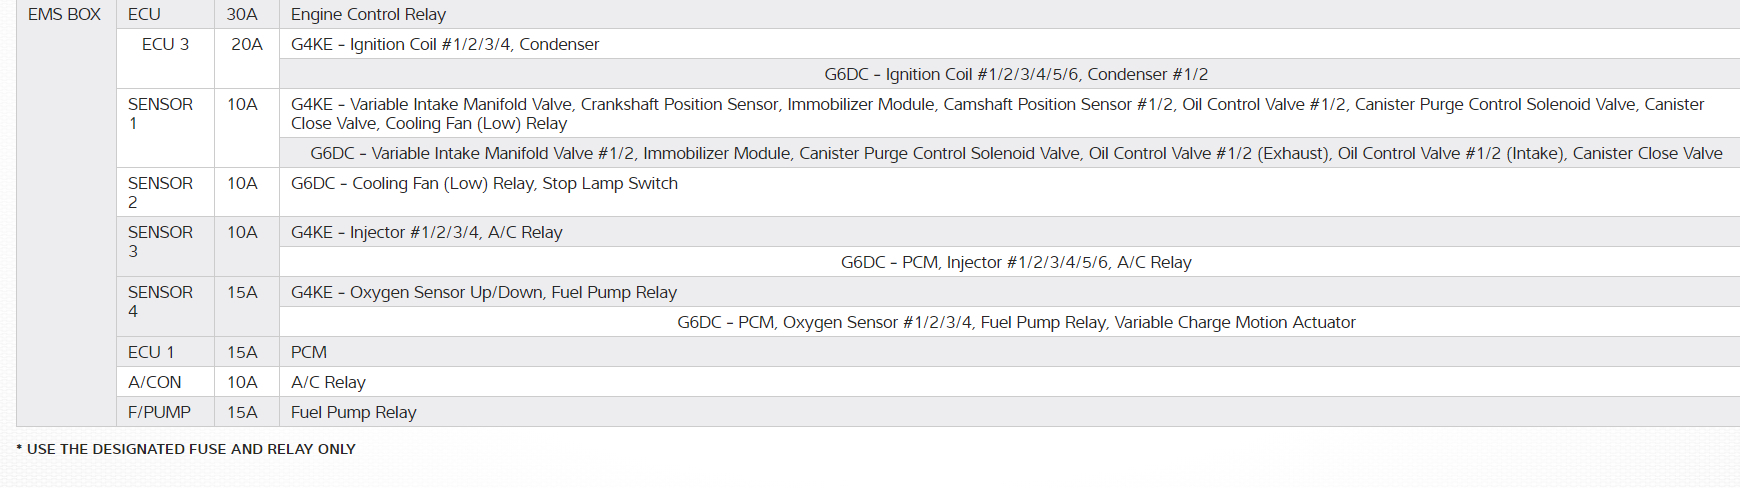The width and height of the screenshot is (1740, 488).
Task: Select the ECU 1 fuse name
Action: tap(151, 353)
